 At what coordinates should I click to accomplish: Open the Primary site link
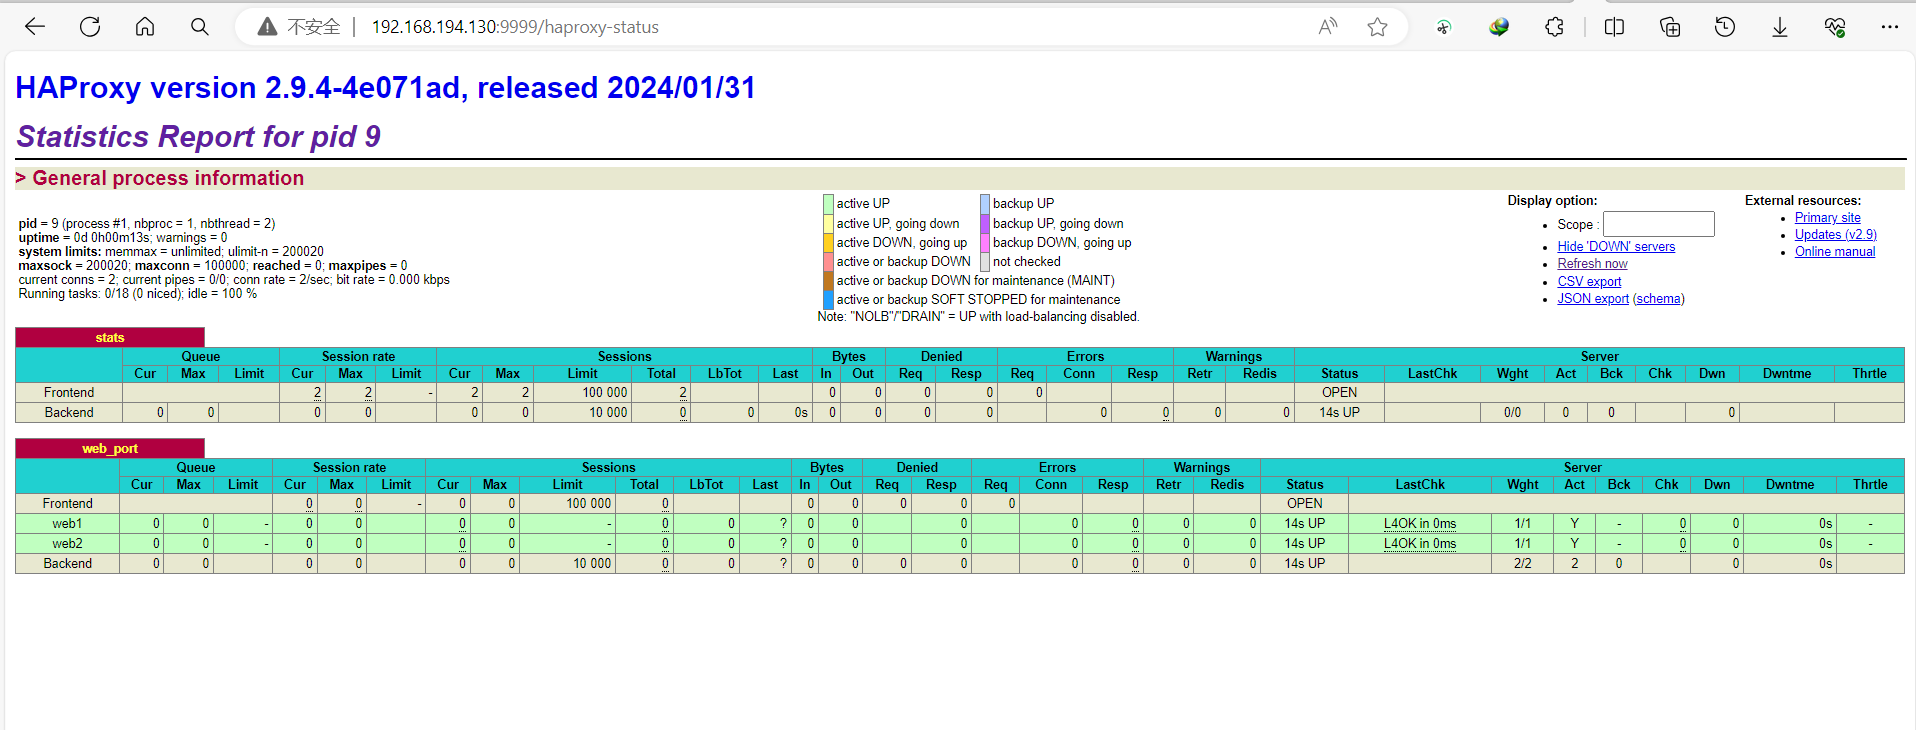click(1828, 218)
